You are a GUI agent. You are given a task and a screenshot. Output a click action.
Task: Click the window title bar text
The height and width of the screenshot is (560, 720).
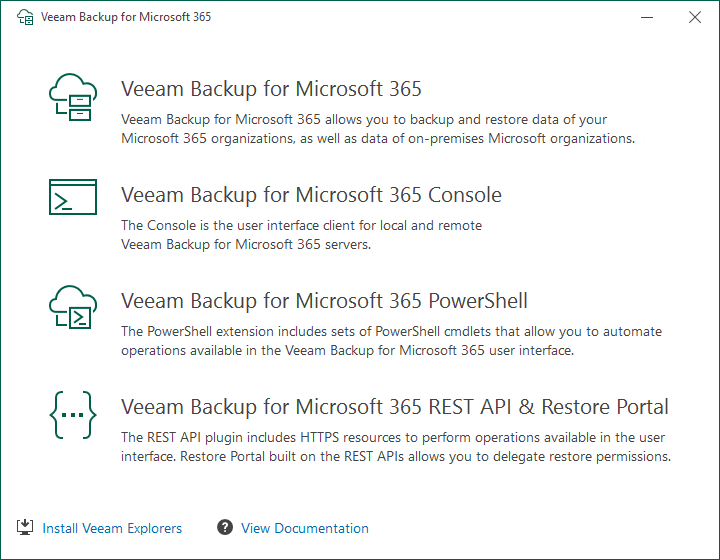[x=125, y=17]
